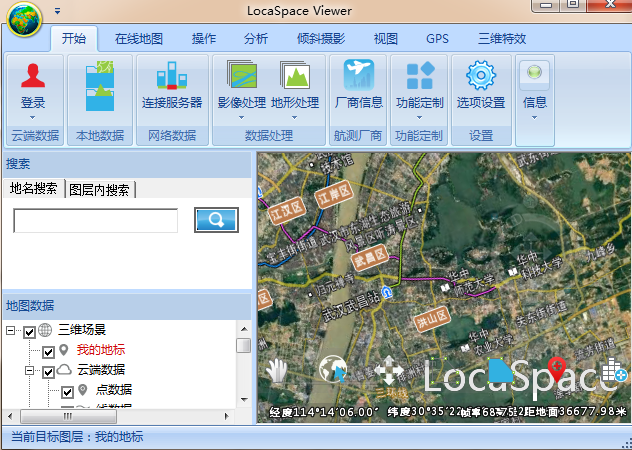632x450 pixels.
Task: Toggle the 点数据 layer checkbox
Action: coord(67,391)
